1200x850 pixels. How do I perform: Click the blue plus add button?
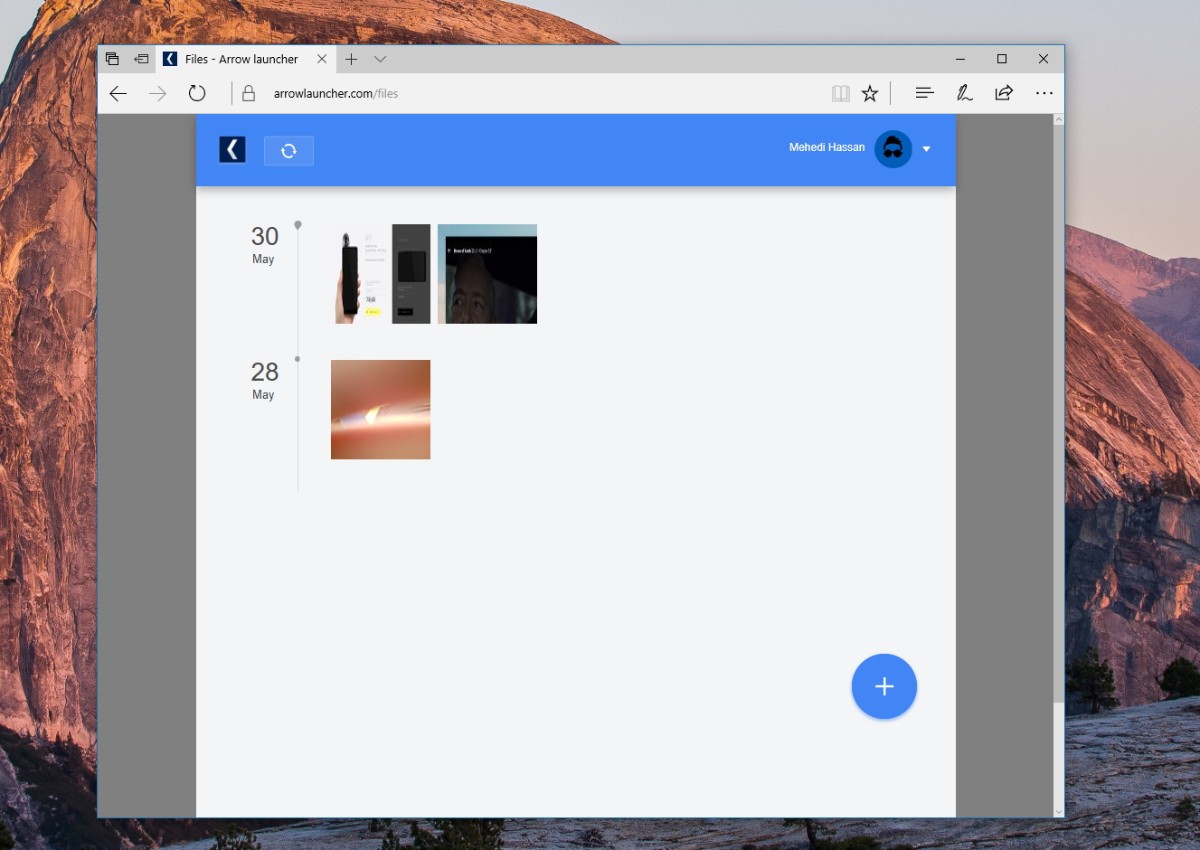point(884,686)
